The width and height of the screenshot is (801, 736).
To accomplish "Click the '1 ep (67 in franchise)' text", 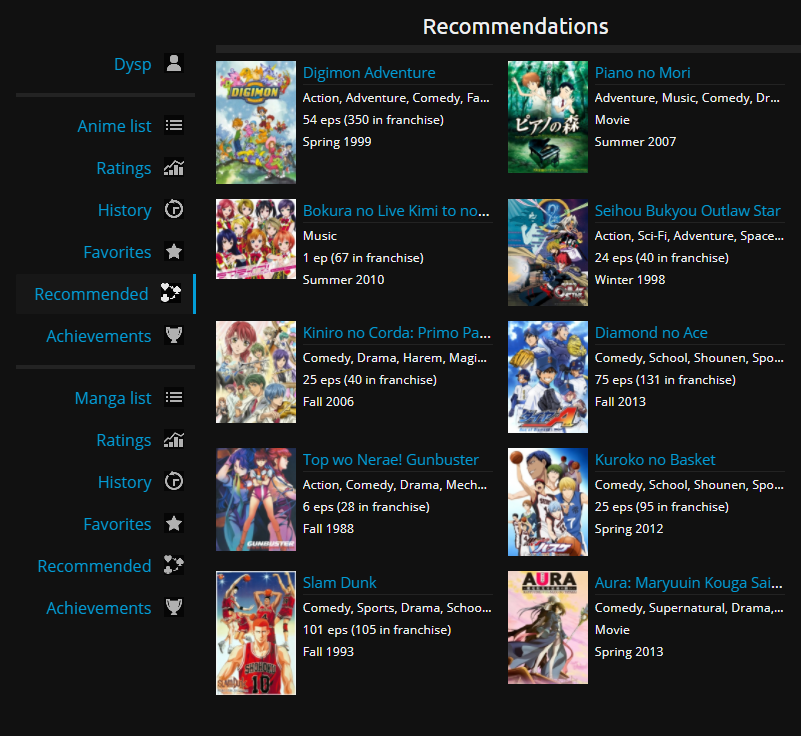I will (x=363, y=258).
